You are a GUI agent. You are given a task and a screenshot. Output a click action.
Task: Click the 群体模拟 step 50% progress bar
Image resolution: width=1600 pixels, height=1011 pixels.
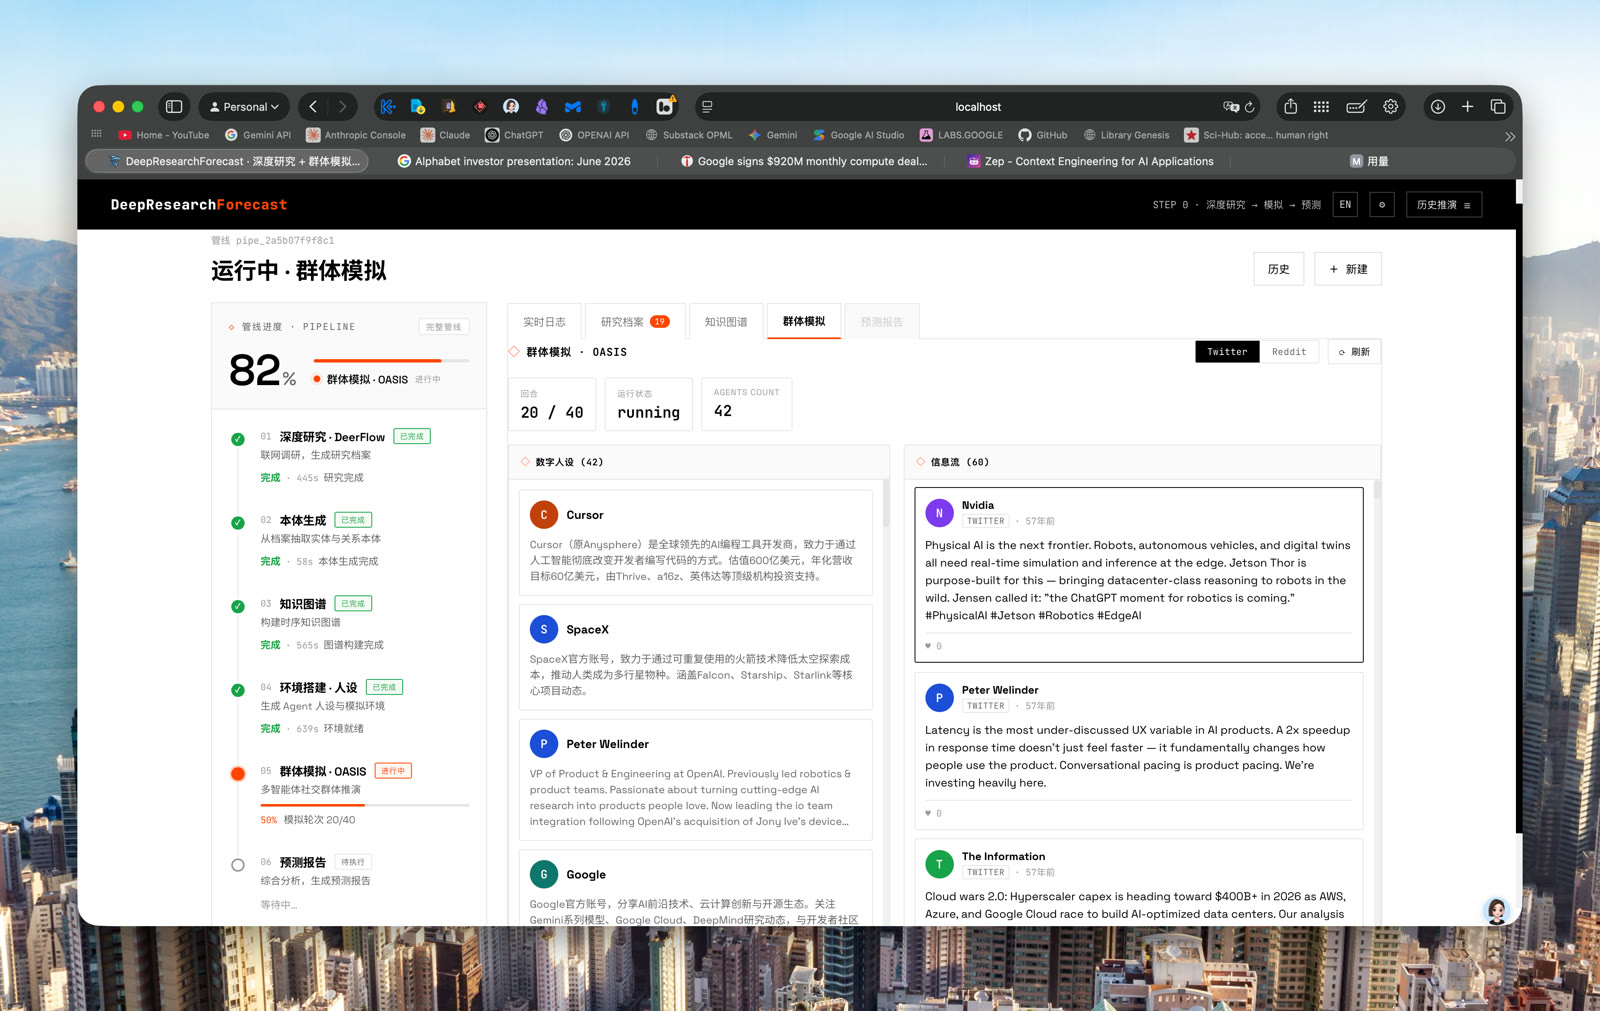click(x=364, y=804)
